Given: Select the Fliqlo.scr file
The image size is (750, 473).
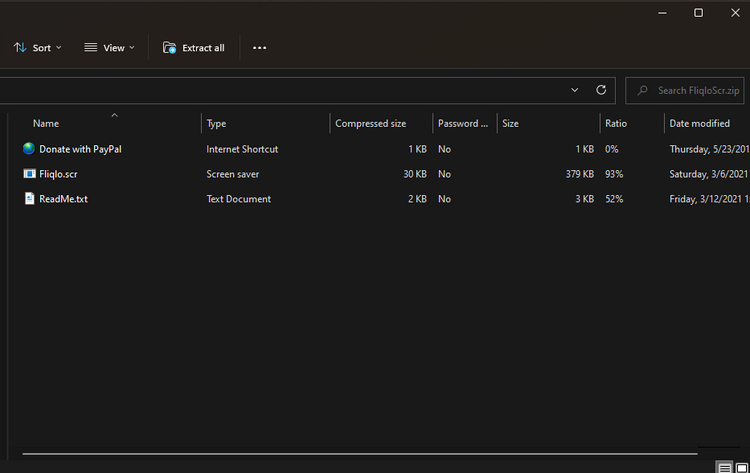Looking at the screenshot, I should click(58, 174).
